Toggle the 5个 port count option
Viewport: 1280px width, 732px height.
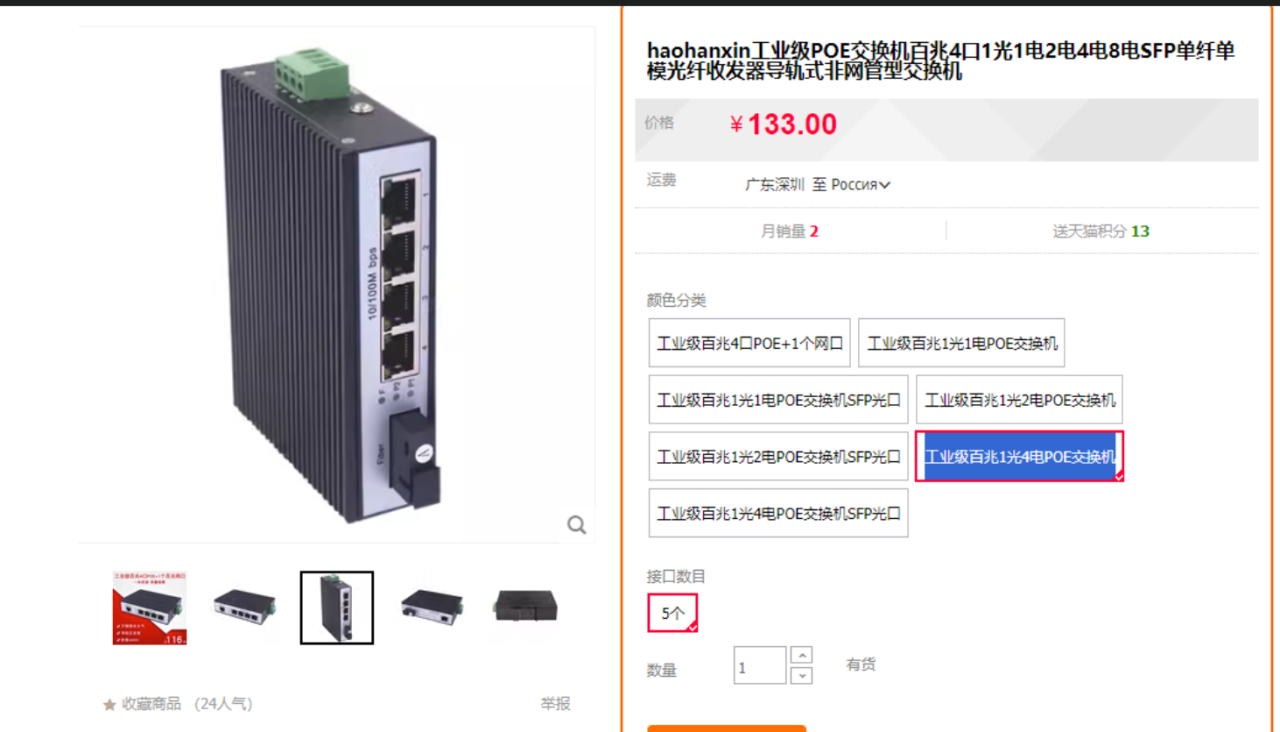pyautogui.click(x=672, y=613)
